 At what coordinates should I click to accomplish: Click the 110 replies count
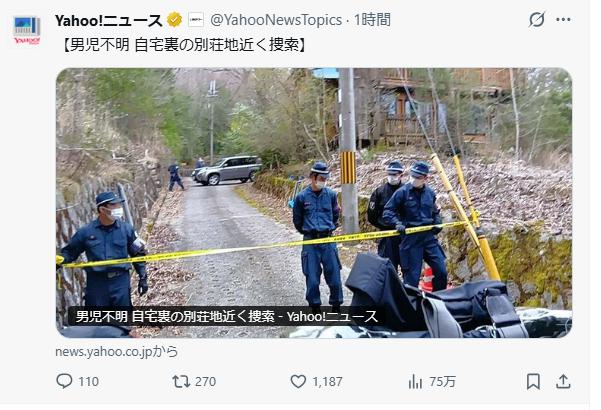pos(89,382)
